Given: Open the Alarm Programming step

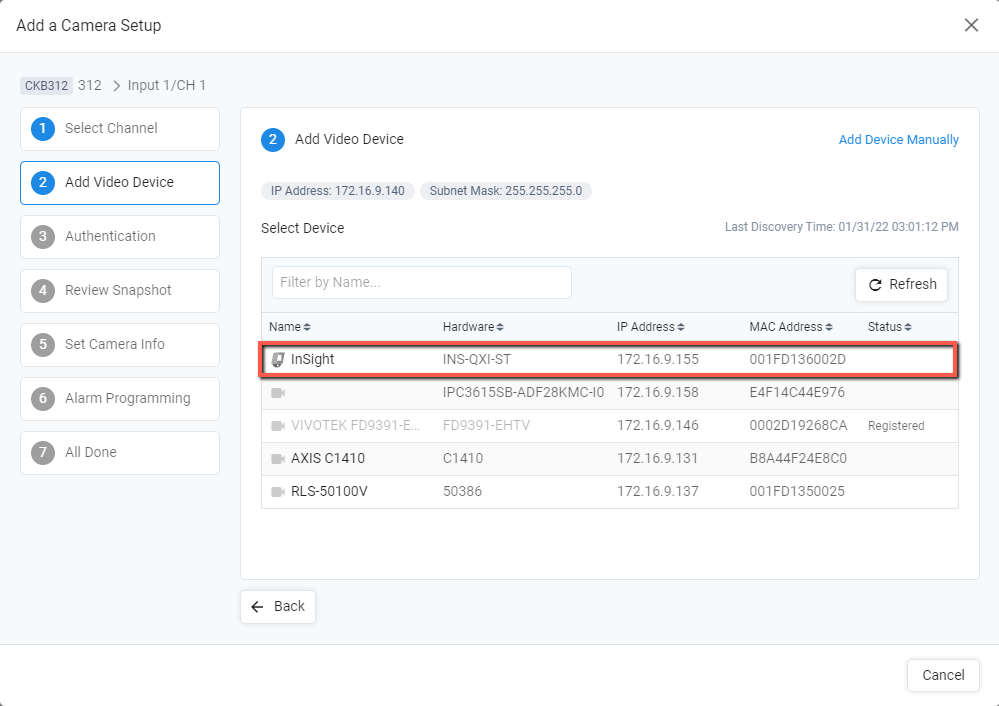Looking at the screenshot, I should point(120,399).
